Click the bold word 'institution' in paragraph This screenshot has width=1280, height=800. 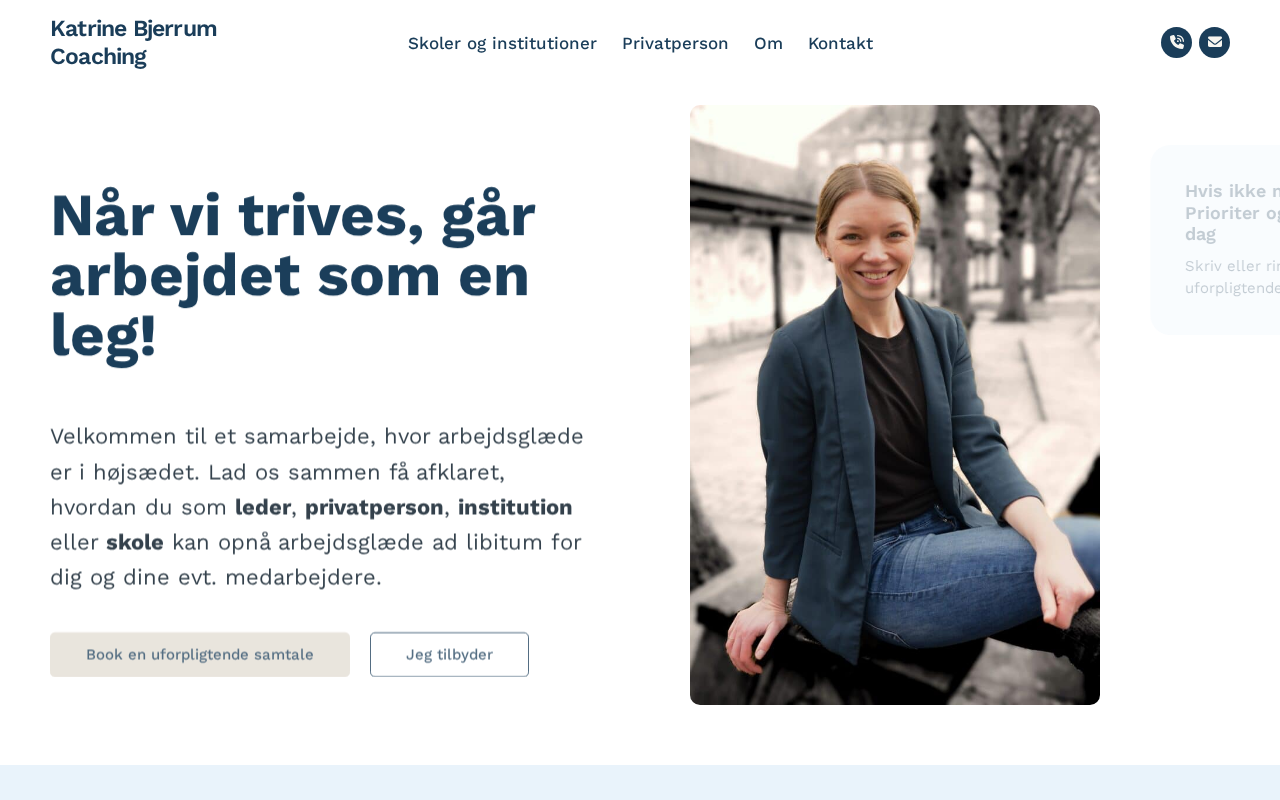(x=515, y=507)
